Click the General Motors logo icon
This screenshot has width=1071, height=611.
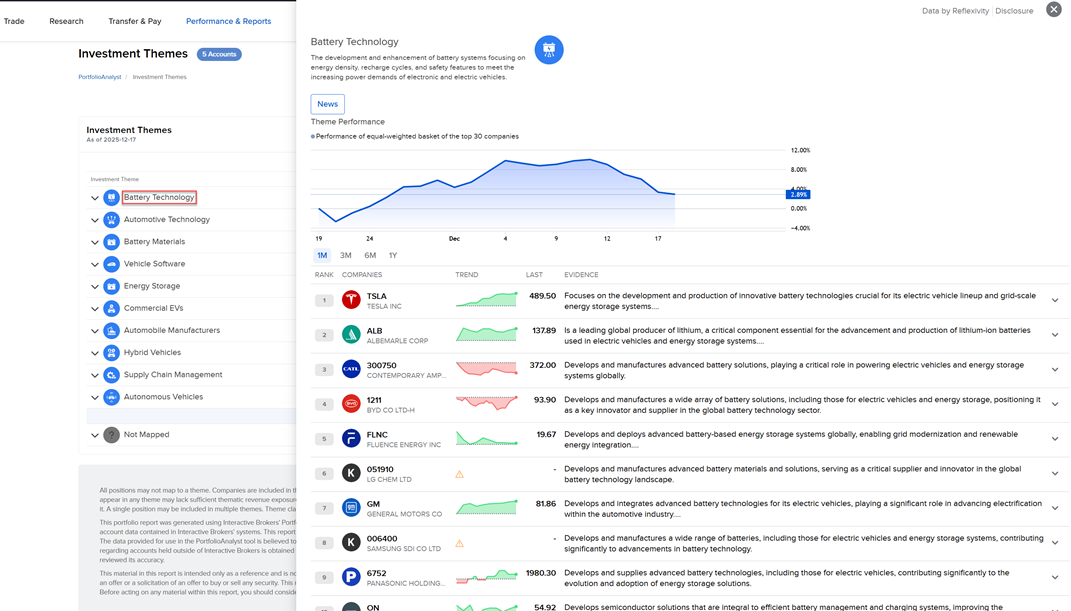[351, 508]
